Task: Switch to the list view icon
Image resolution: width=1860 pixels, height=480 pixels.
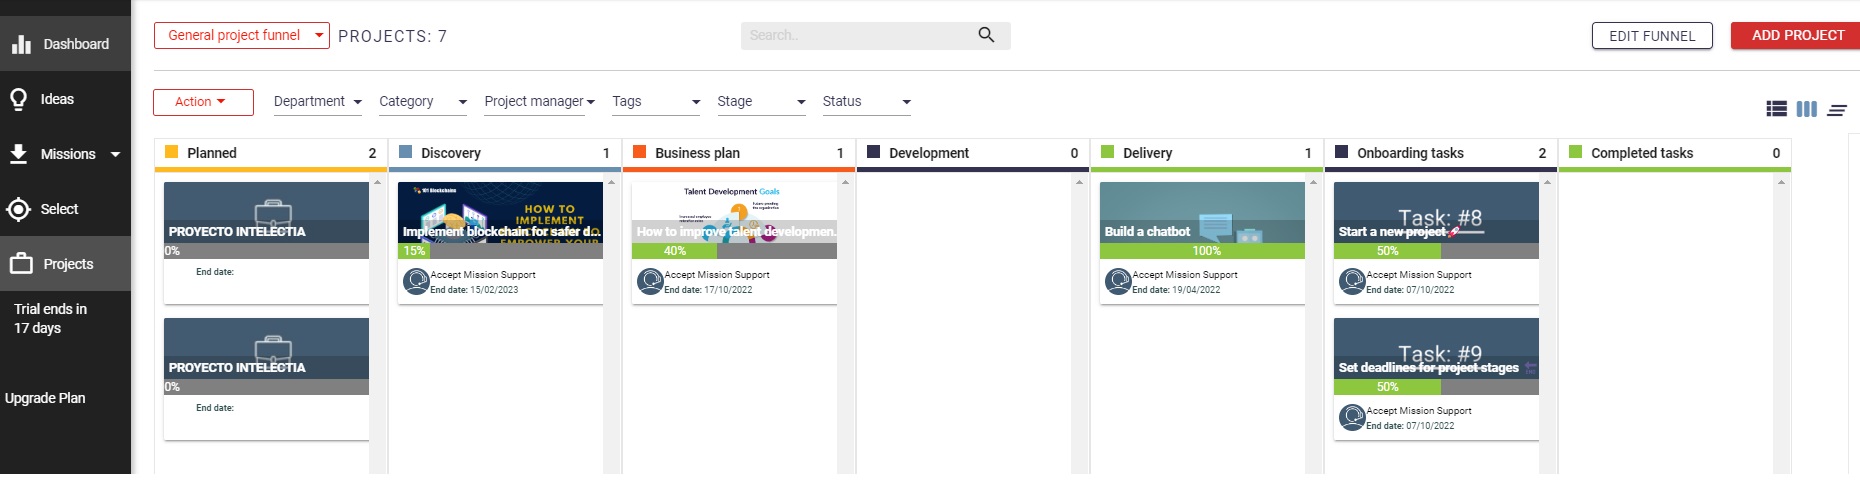Action: [x=1776, y=109]
